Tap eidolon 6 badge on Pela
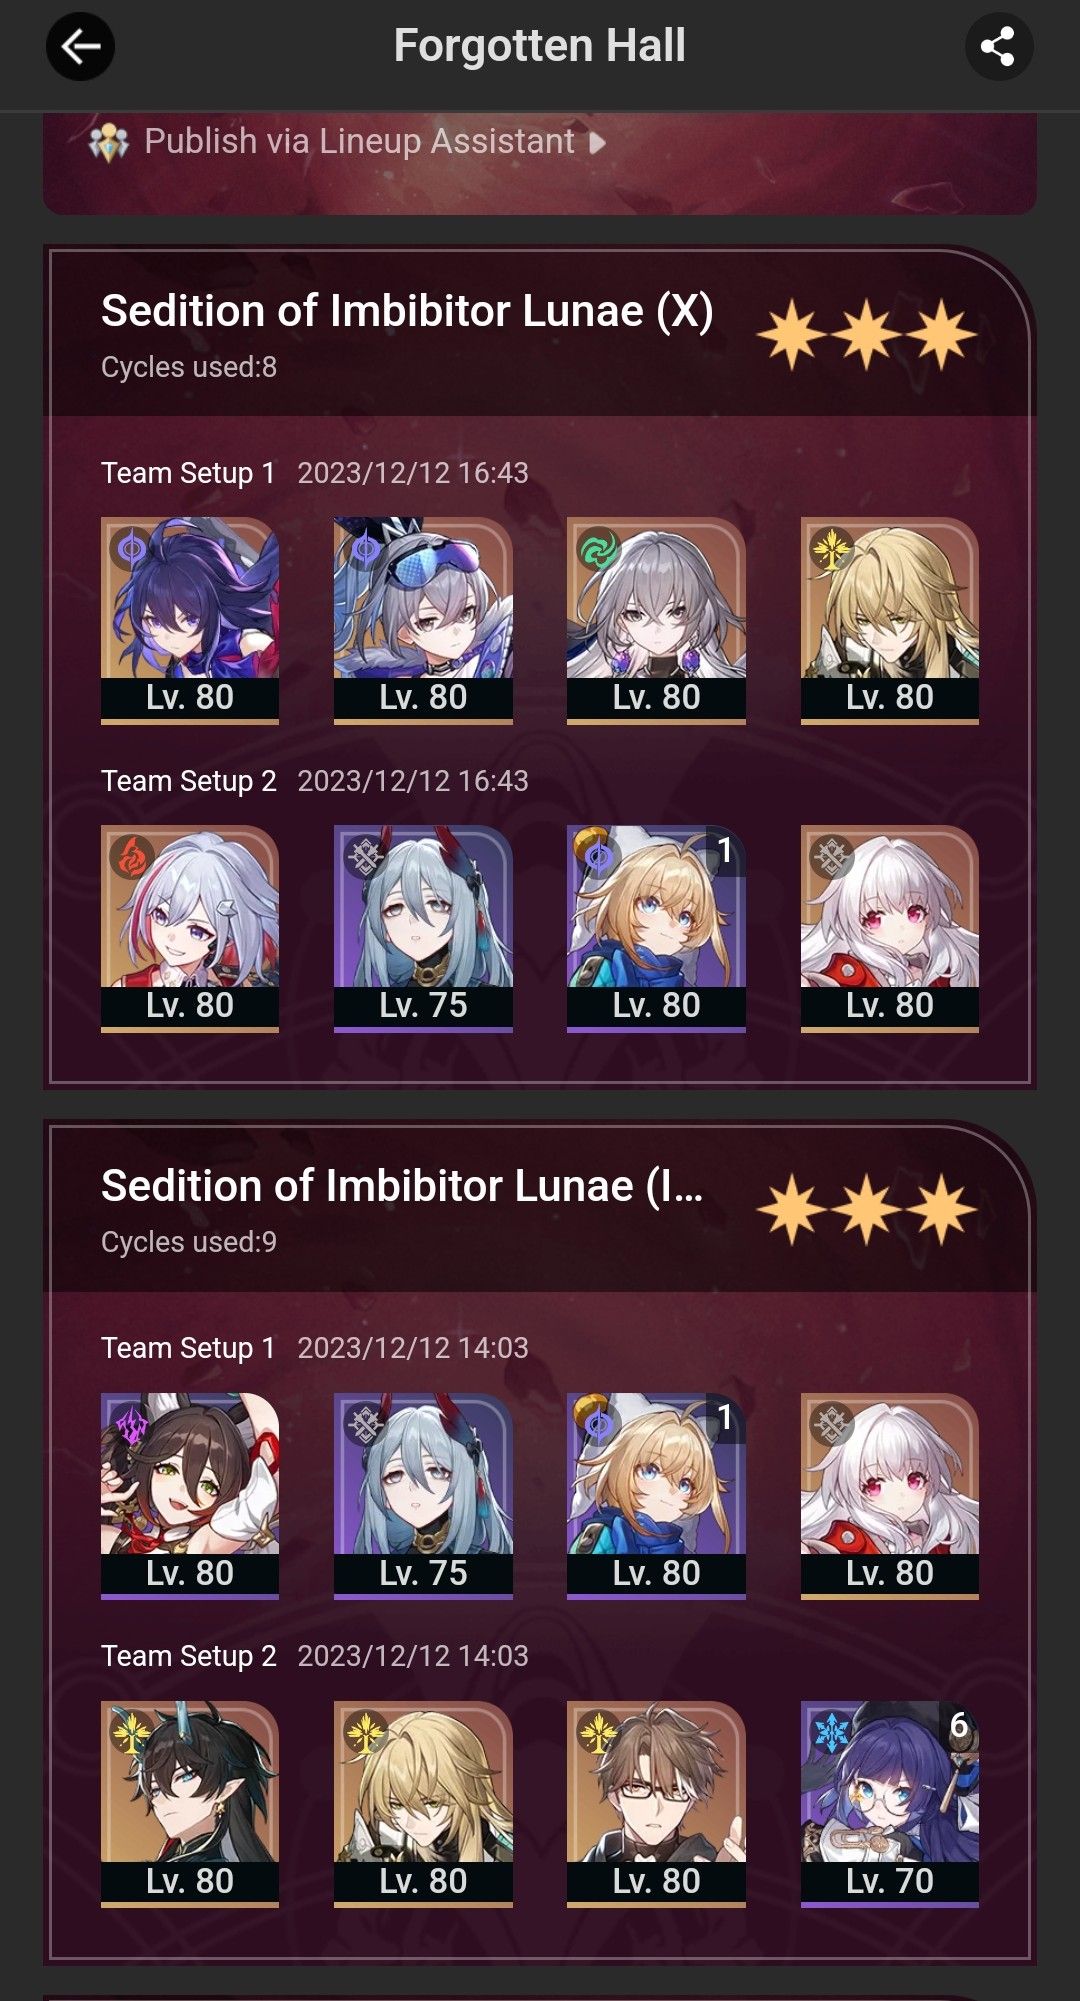1080x2001 pixels. [959, 1725]
